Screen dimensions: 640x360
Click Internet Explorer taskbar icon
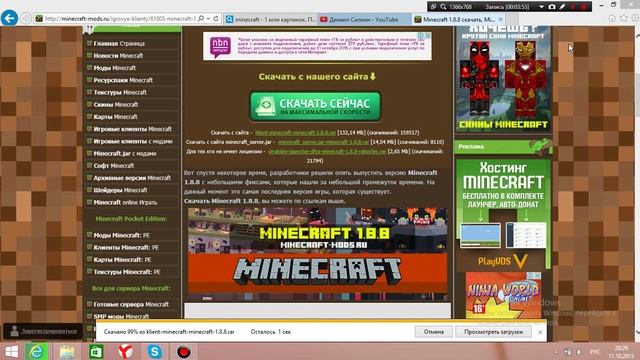click(x=36, y=351)
